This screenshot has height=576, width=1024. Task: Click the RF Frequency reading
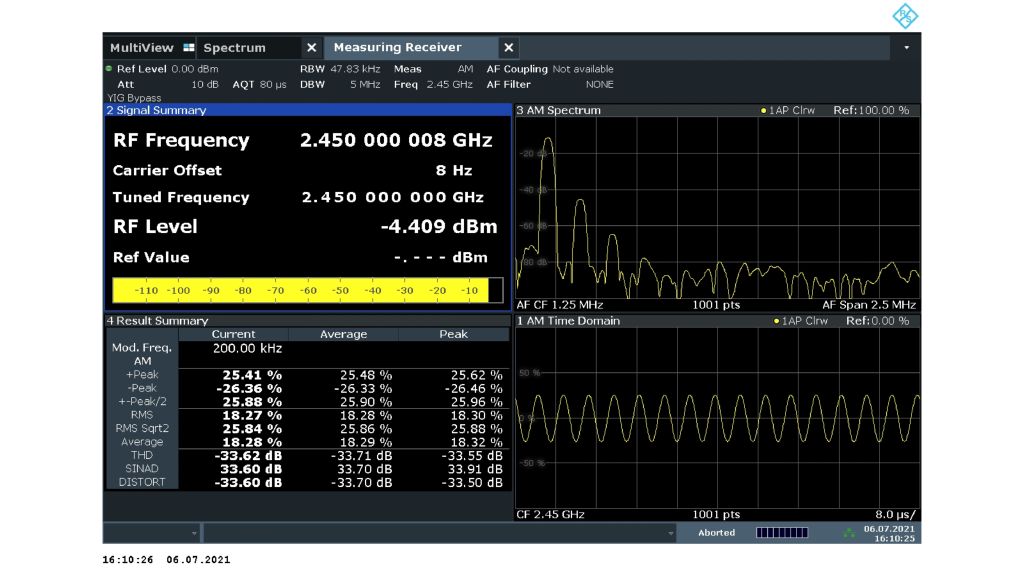pos(396,141)
